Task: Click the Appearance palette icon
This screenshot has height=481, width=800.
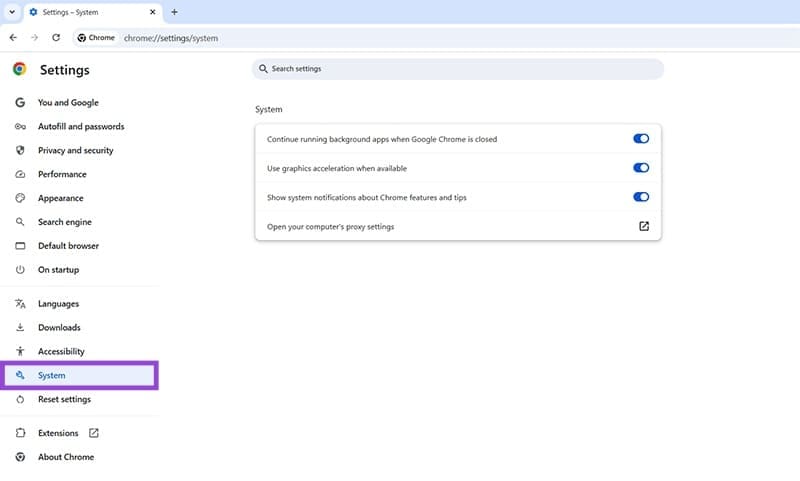Action: (20, 198)
